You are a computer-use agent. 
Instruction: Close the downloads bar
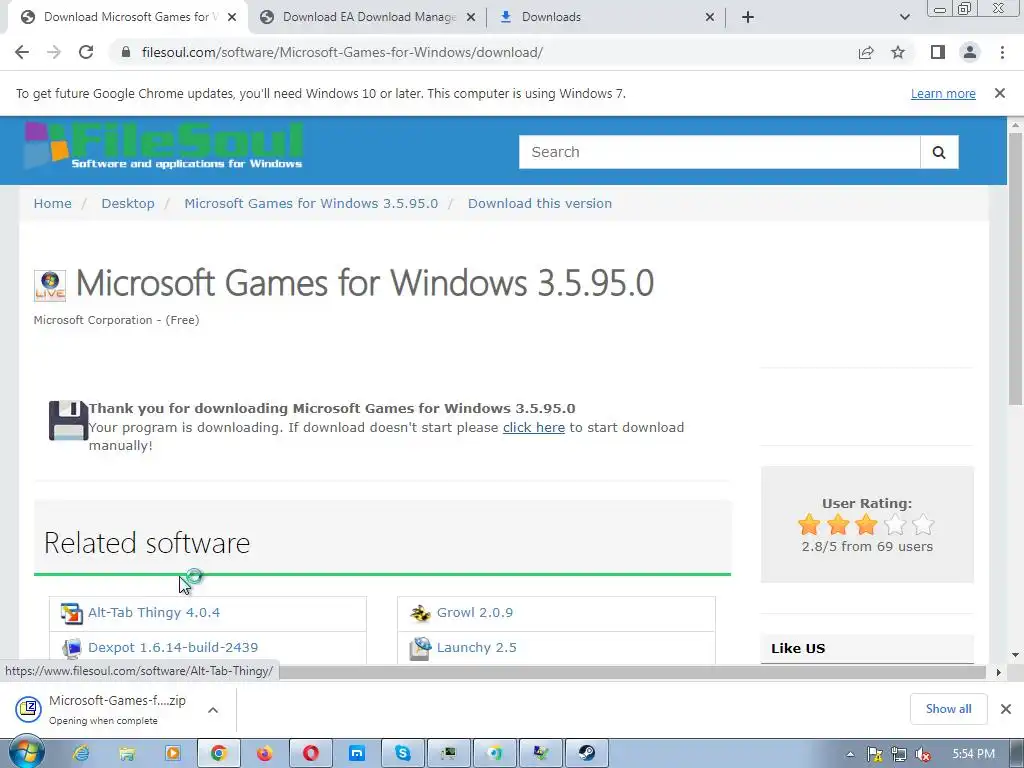pos(1006,709)
